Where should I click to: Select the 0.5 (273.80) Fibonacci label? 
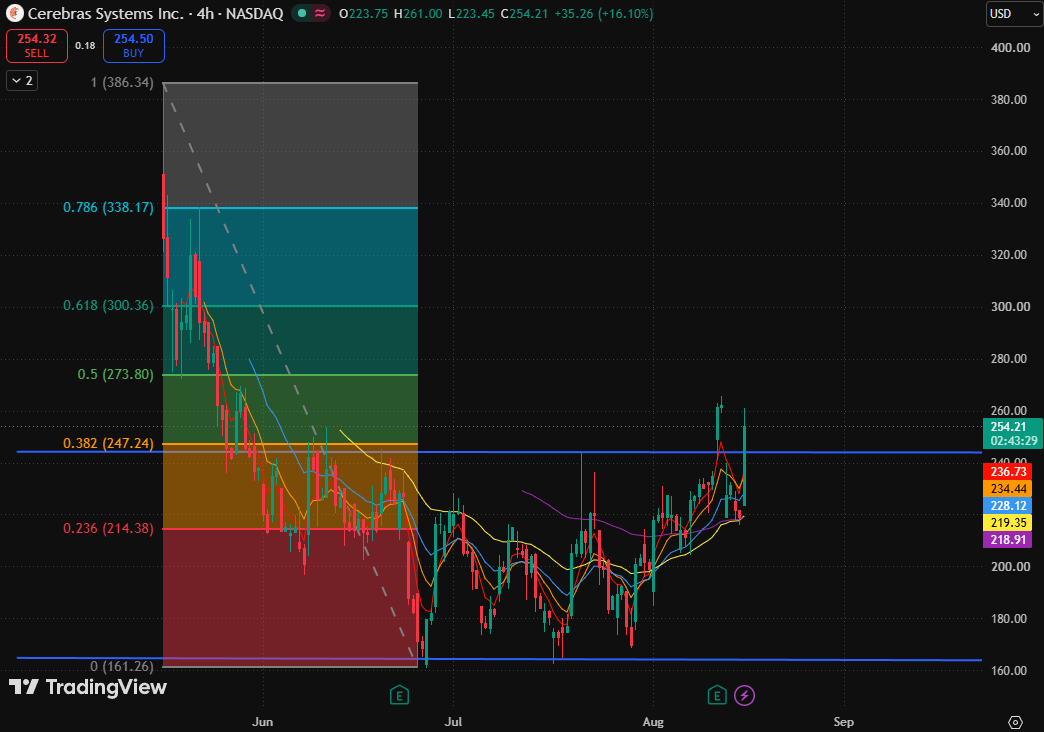pyautogui.click(x=115, y=374)
